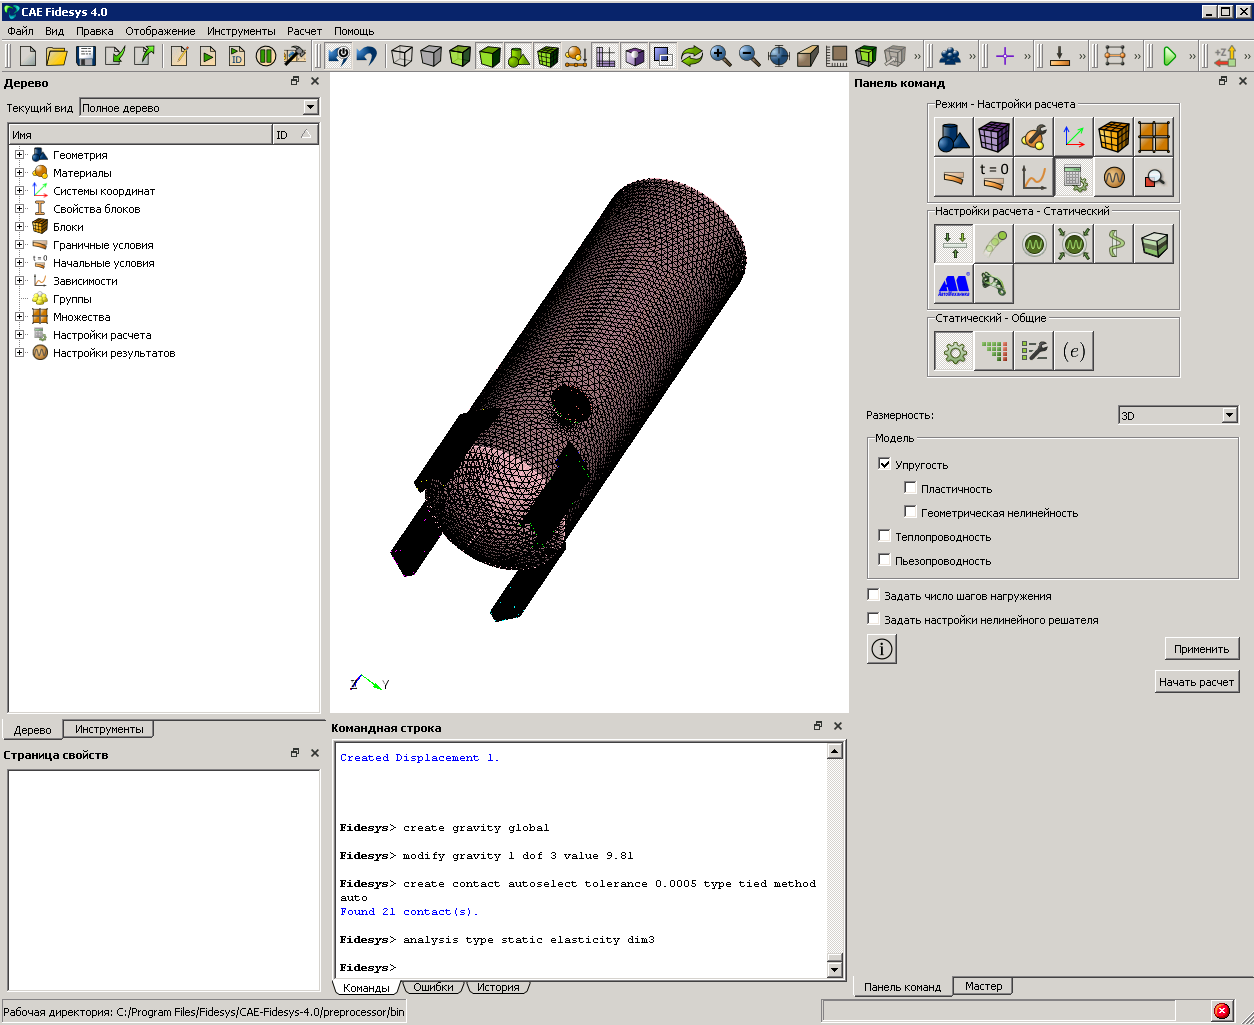Open Blocks orange cube mode icon
The width and height of the screenshot is (1254, 1025).
click(x=1114, y=137)
